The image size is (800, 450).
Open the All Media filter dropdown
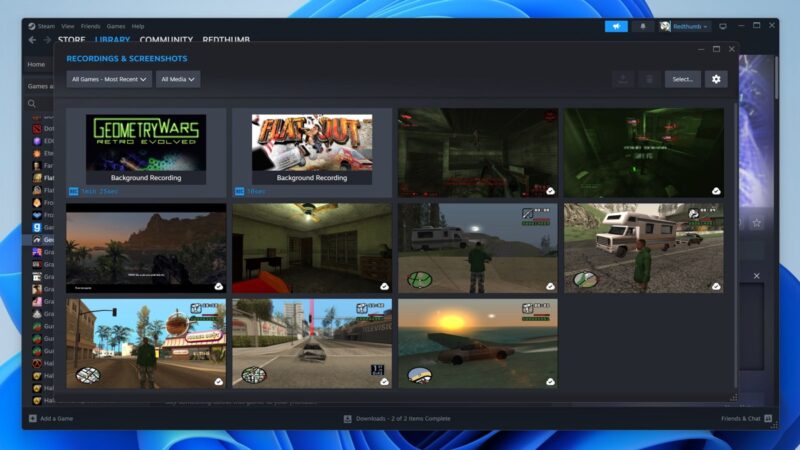(178, 79)
